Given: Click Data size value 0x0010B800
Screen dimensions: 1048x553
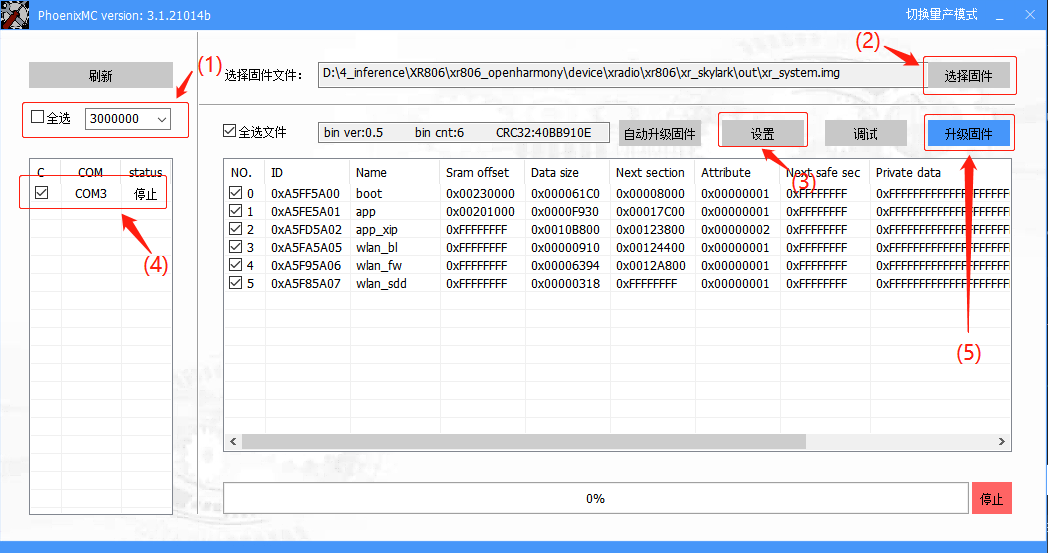Looking at the screenshot, I should 565,230.
